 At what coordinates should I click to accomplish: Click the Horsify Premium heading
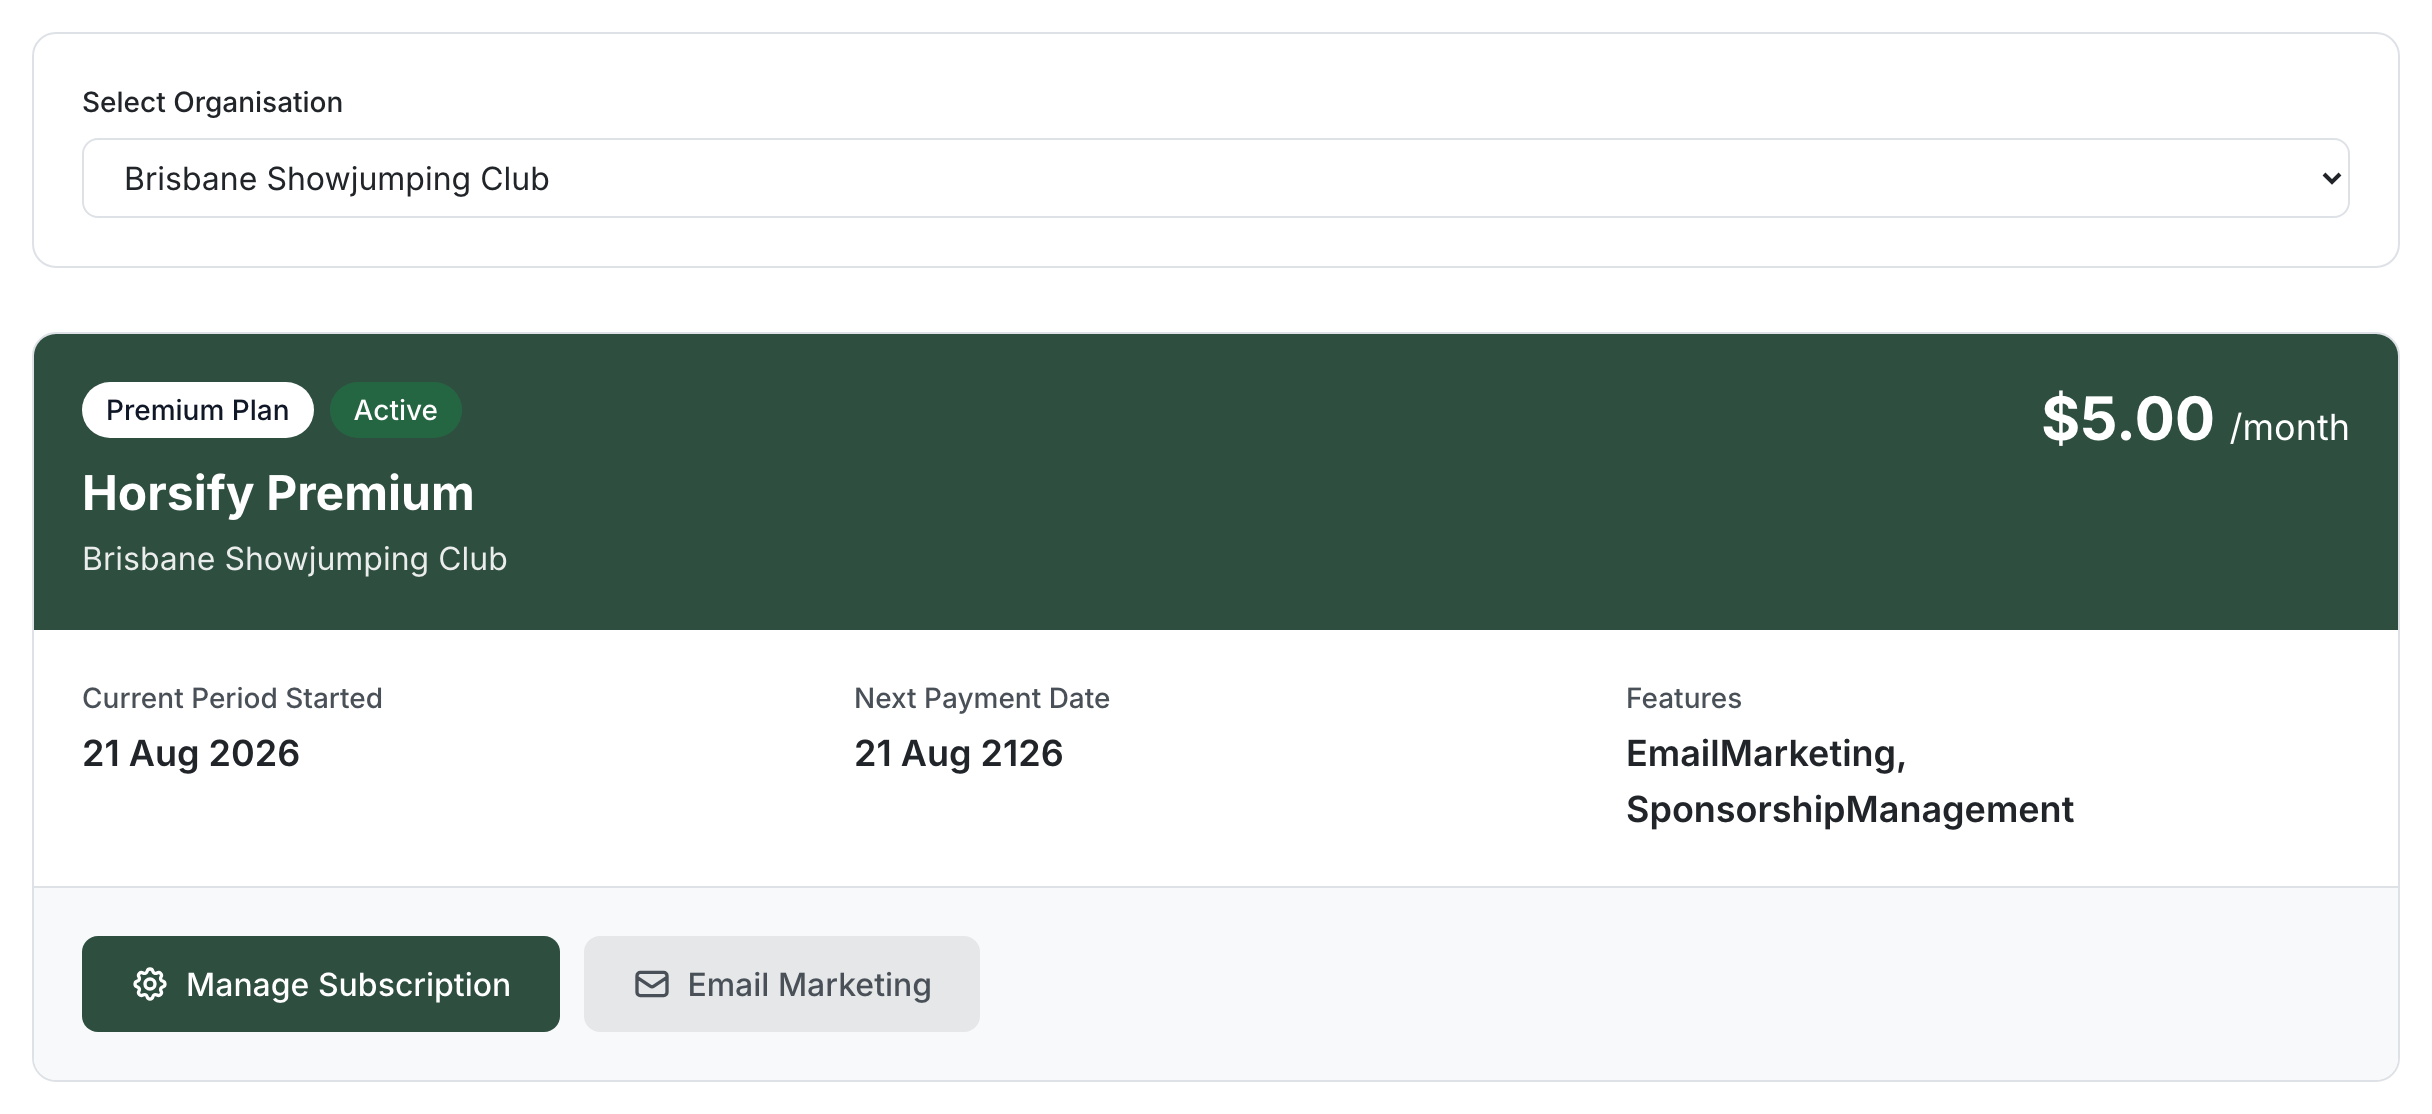point(278,493)
